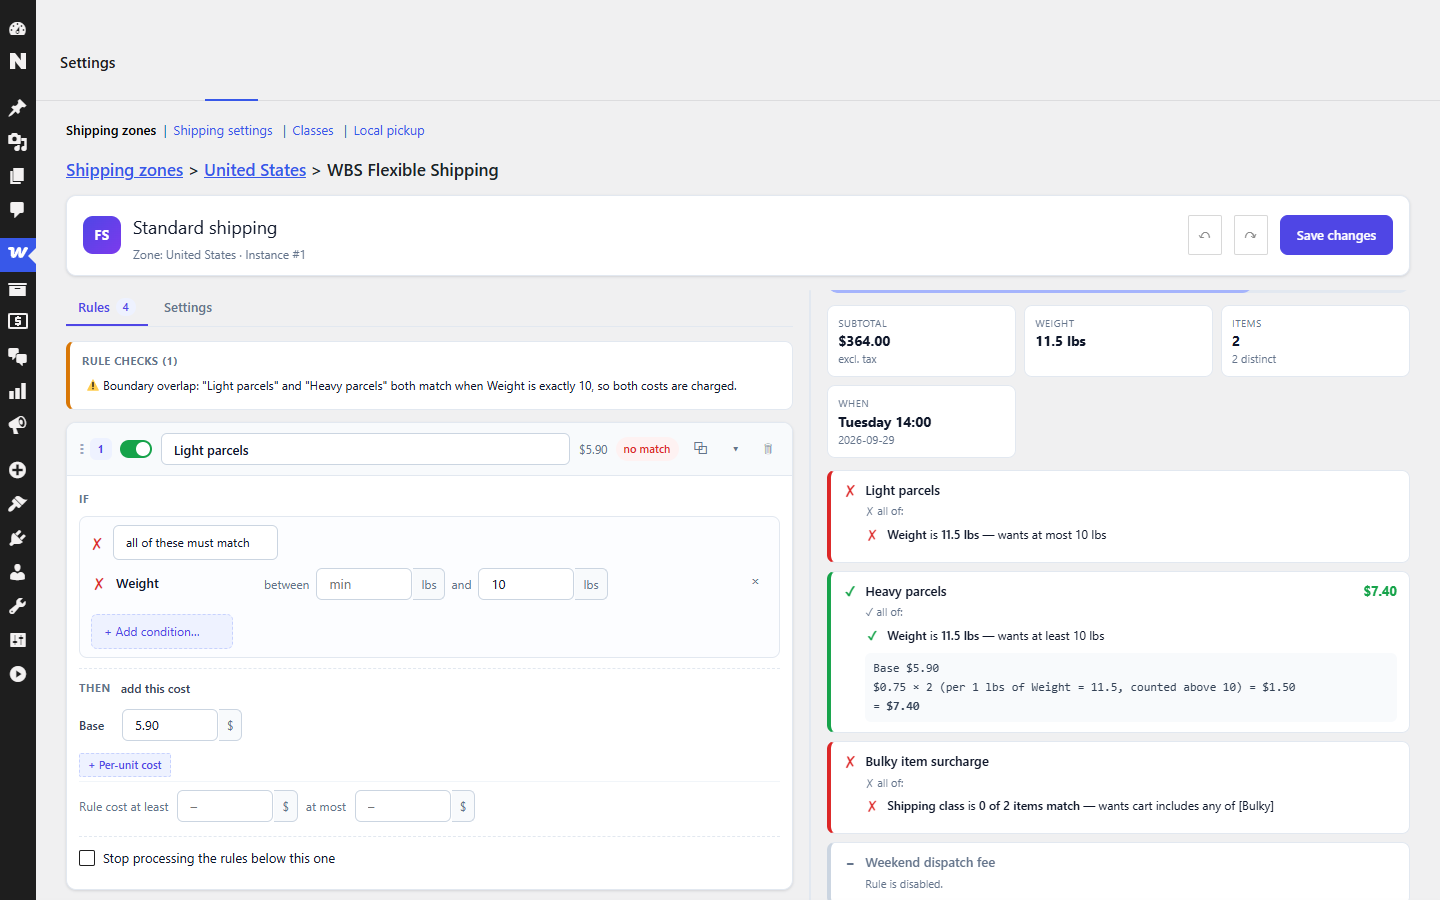1440x900 pixels.
Task: Open the Payments dollar icon in sidebar
Action: click(17, 321)
